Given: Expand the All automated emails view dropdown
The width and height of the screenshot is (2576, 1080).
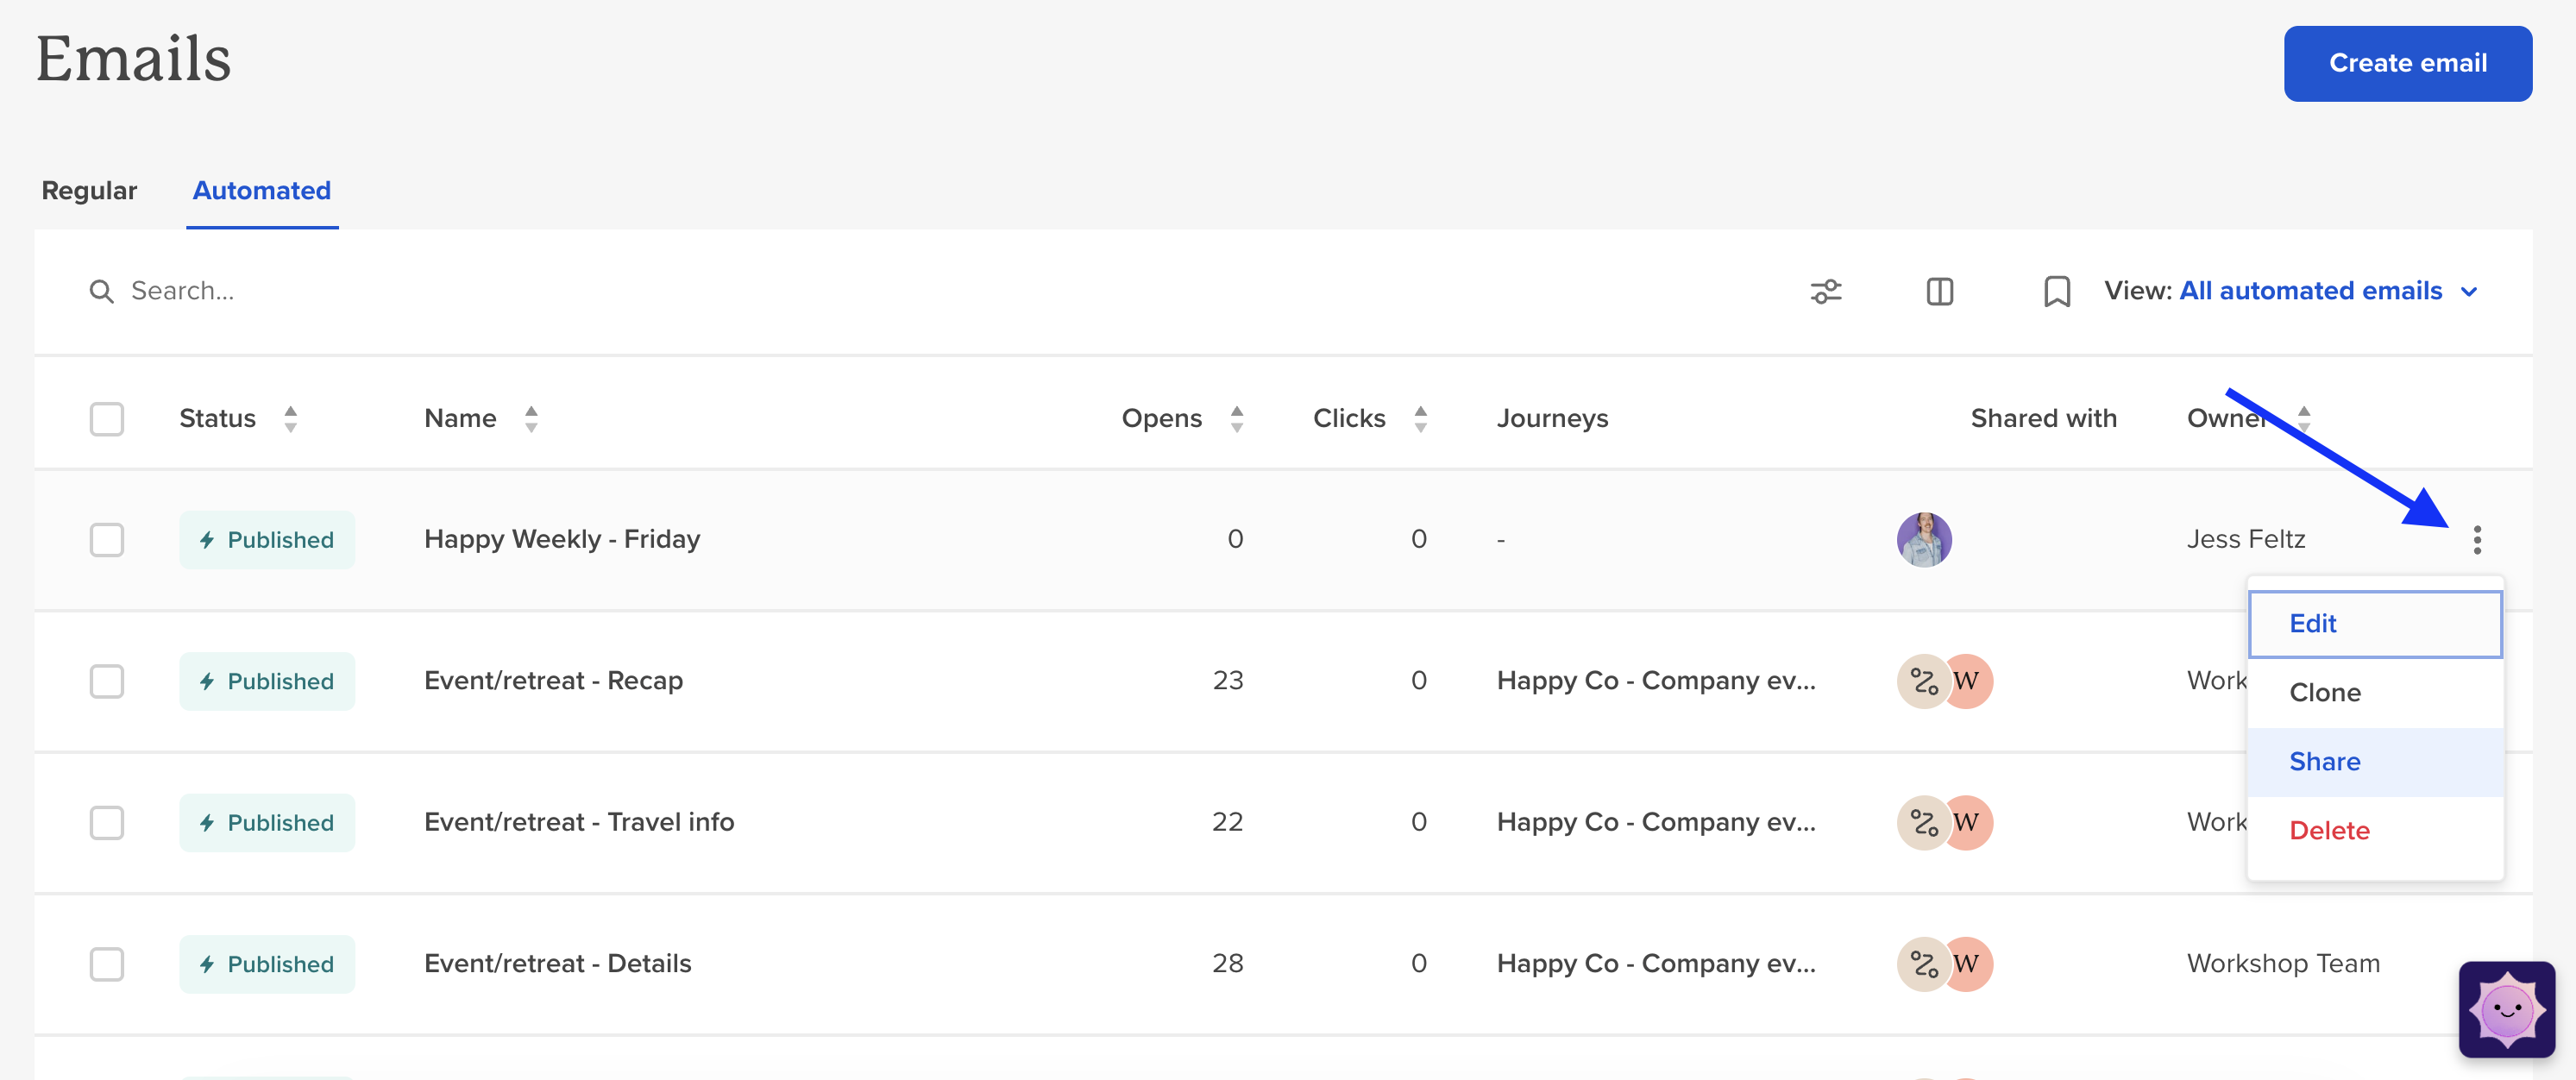Looking at the screenshot, I should click(x=2328, y=291).
